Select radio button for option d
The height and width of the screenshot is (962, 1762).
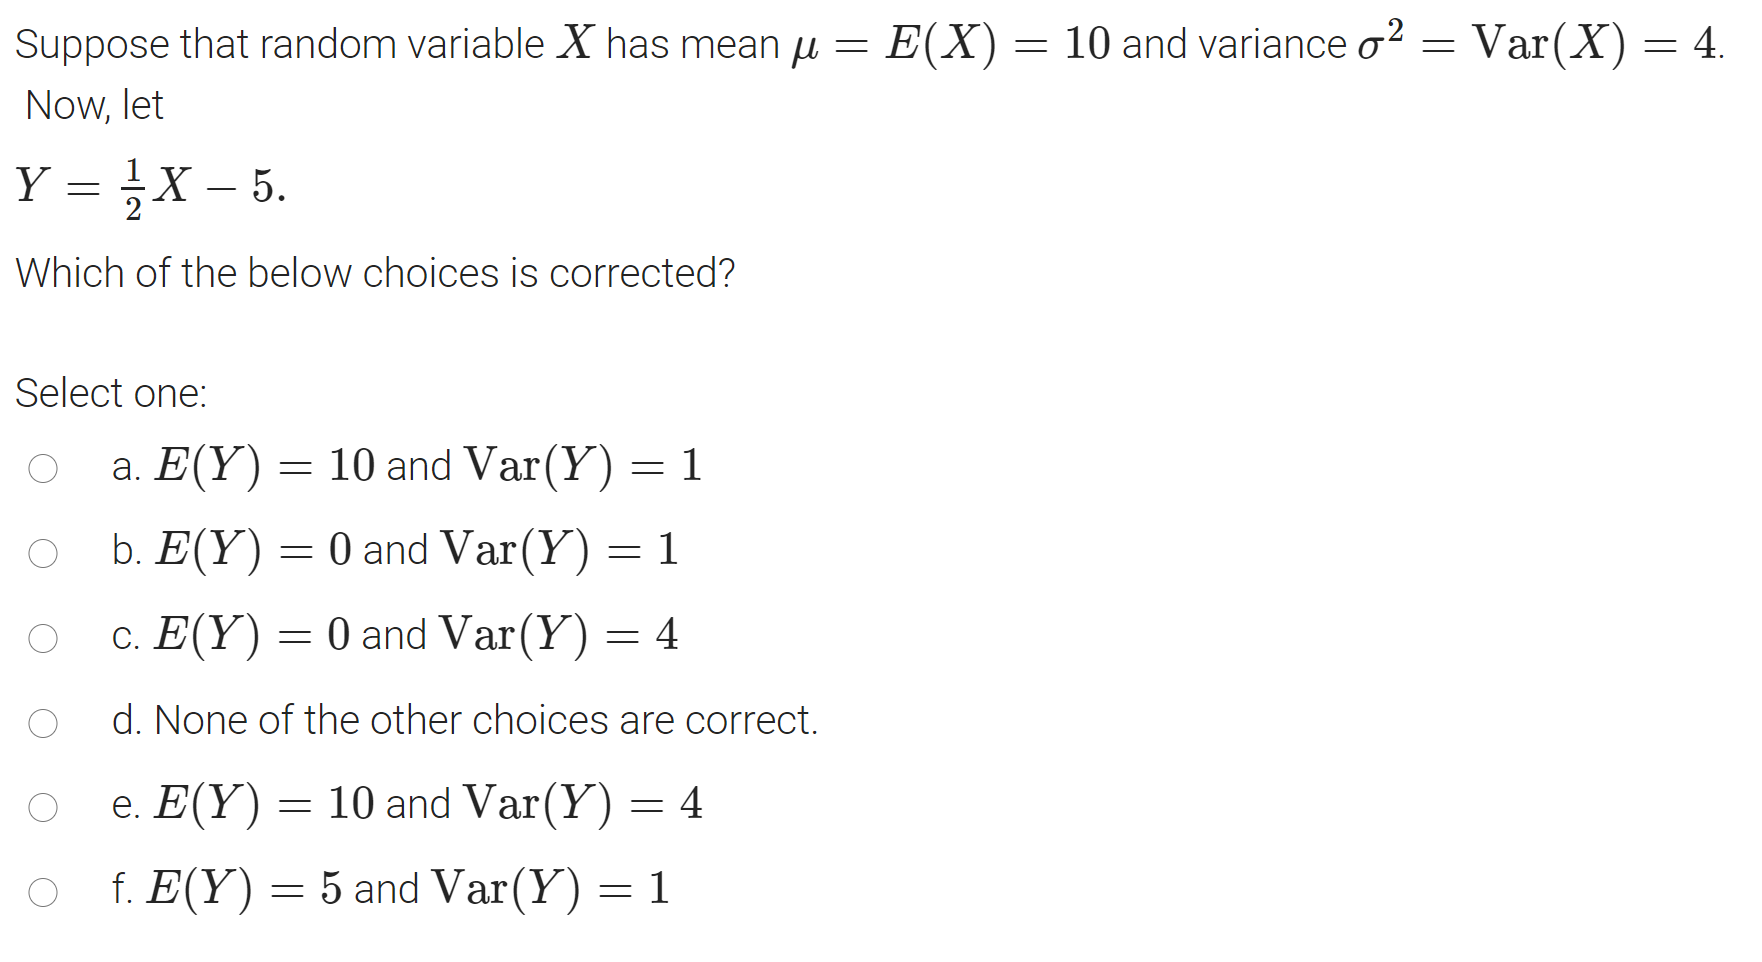(x=43, y=720)
